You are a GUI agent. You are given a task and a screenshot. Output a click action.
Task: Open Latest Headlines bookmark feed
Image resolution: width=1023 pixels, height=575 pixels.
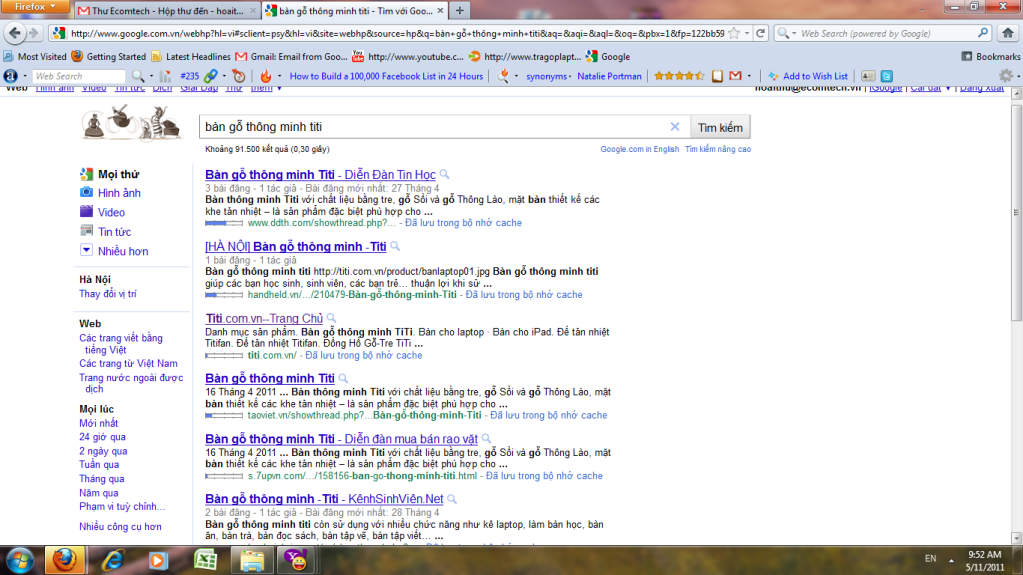click(191, 57)
